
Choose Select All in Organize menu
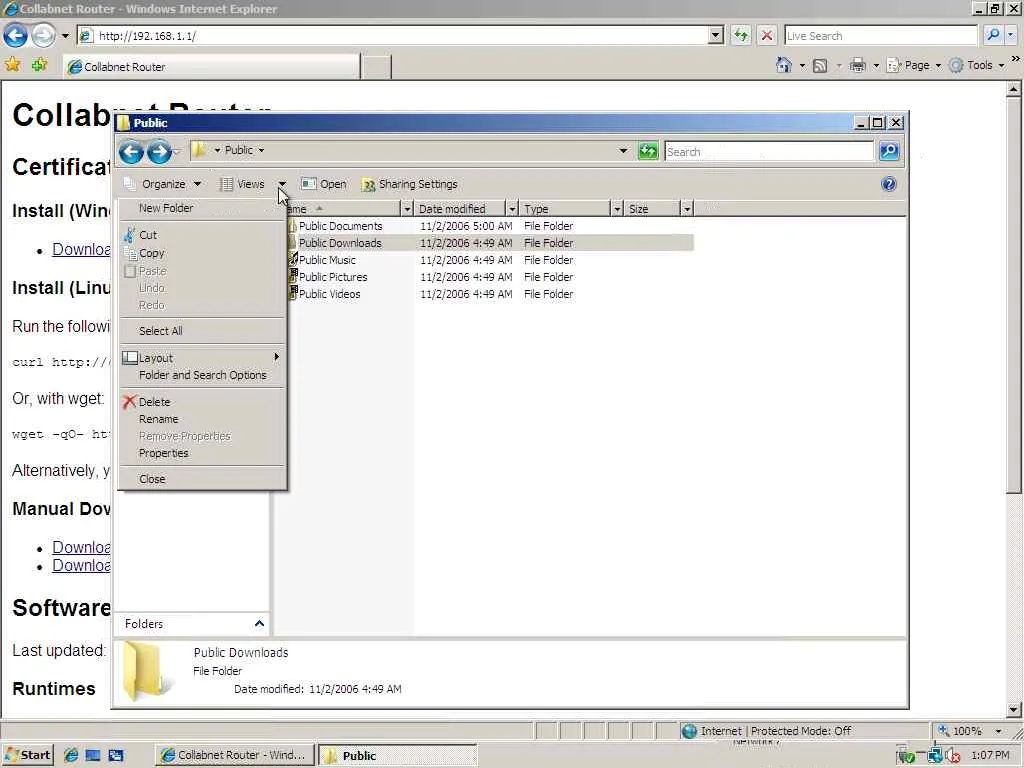click(x=202, y=331)
